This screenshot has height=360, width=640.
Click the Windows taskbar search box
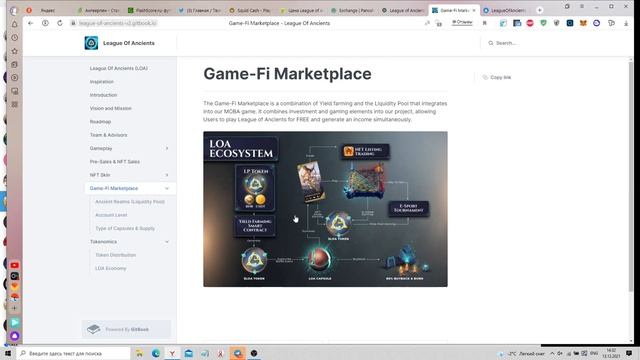pos(73,353)
